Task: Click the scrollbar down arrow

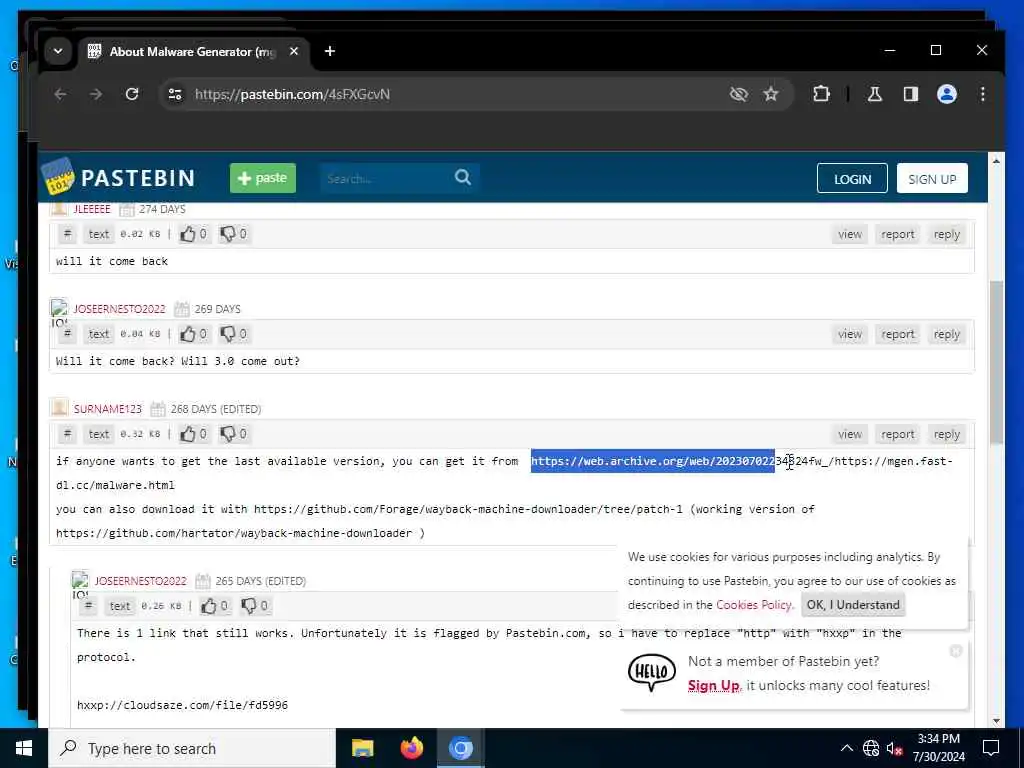Action: [x=996, y=721]
